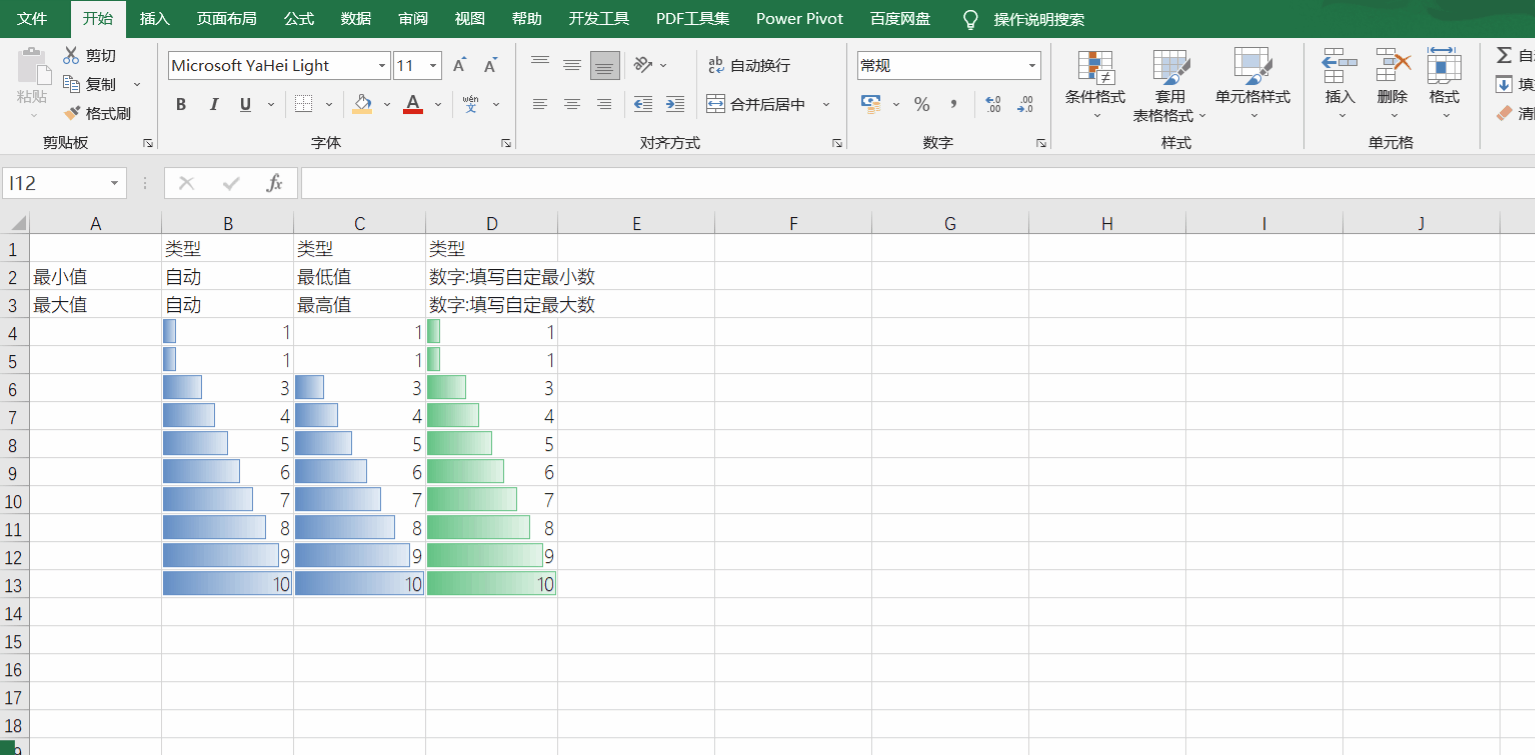
Task: Open the font size dropdown
Action: [x=433, y=66]
